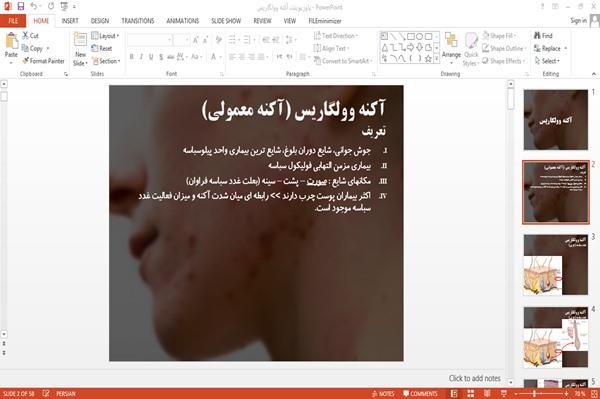The height and width of the screenshot is (399, 600).
Task: Select the Format Painter tool
Action: coord(43,61)
